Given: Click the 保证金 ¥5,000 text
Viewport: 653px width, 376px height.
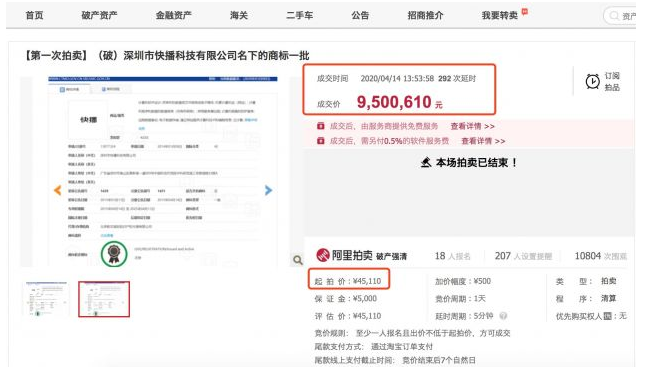Looking at the screenshot, I should [346, 299].
